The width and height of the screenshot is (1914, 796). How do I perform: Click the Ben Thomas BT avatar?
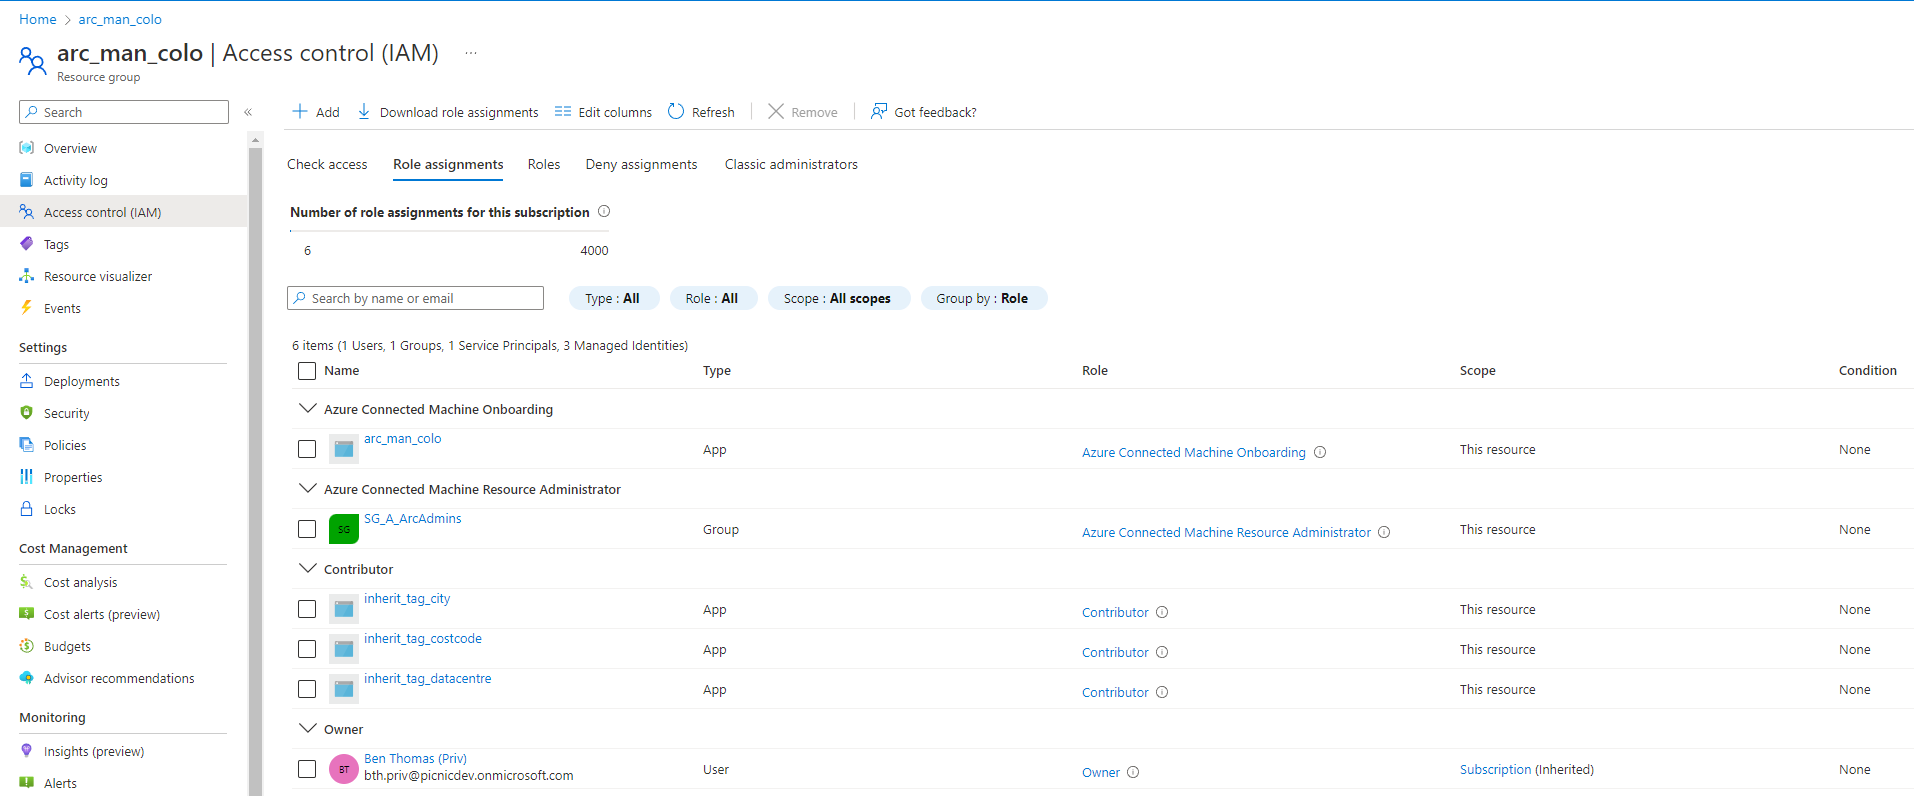tap(344, 769)
